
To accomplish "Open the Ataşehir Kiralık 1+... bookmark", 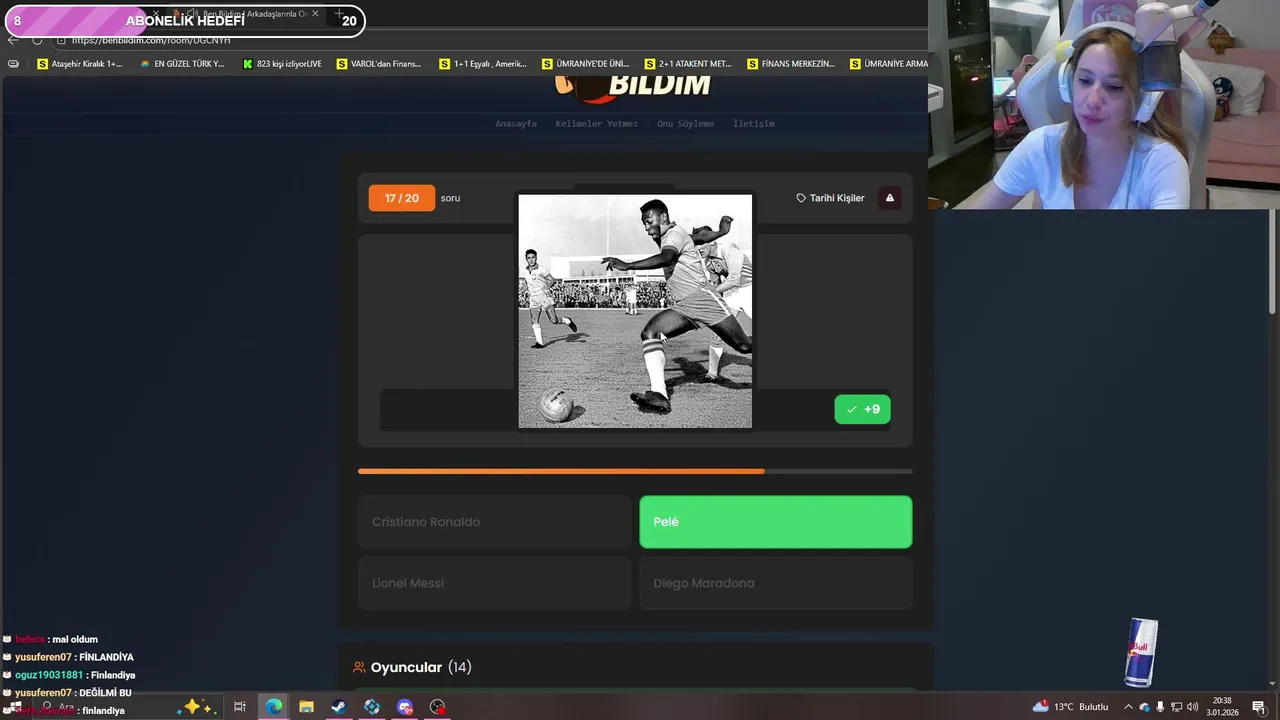I will (80, 64).
